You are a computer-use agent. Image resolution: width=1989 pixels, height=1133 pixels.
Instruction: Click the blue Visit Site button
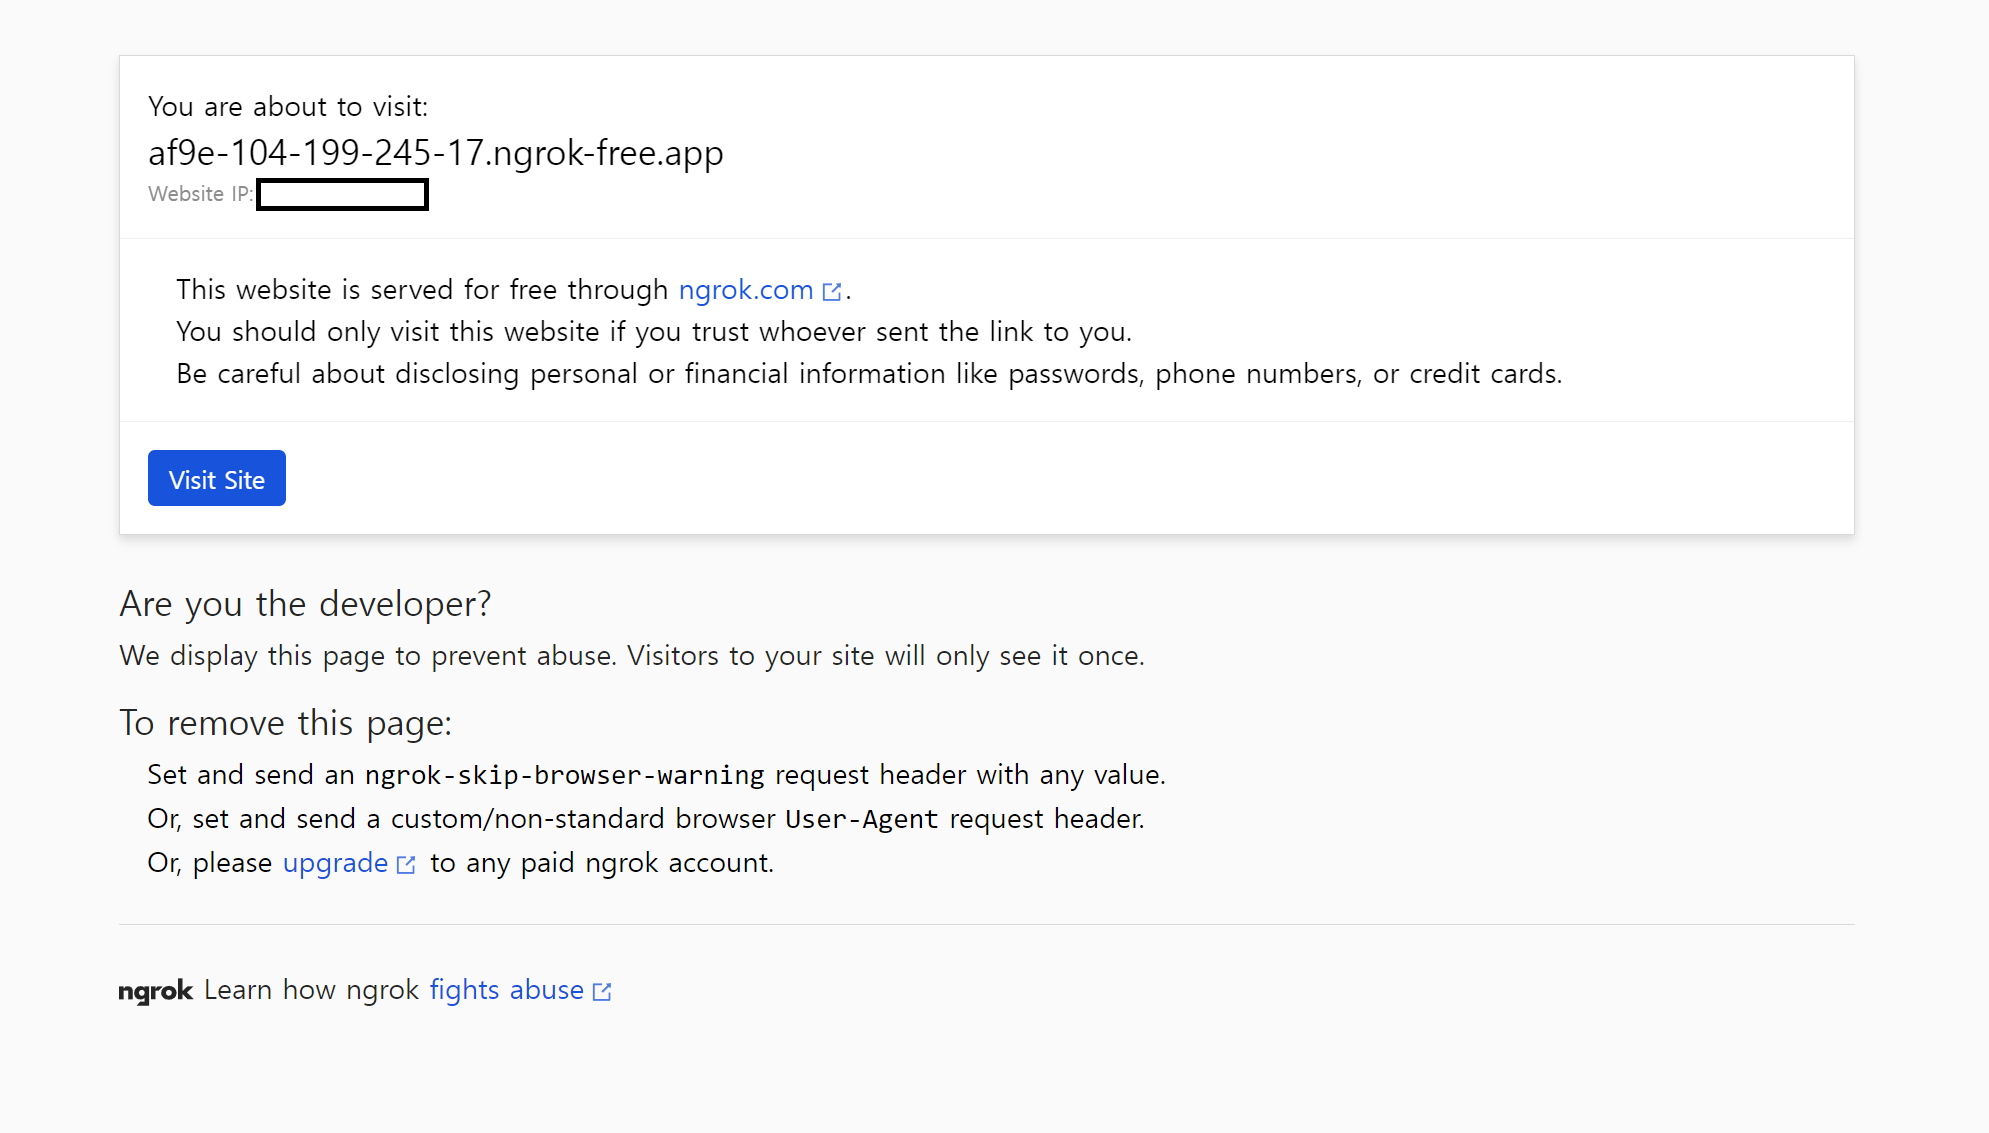click(217, 478)
